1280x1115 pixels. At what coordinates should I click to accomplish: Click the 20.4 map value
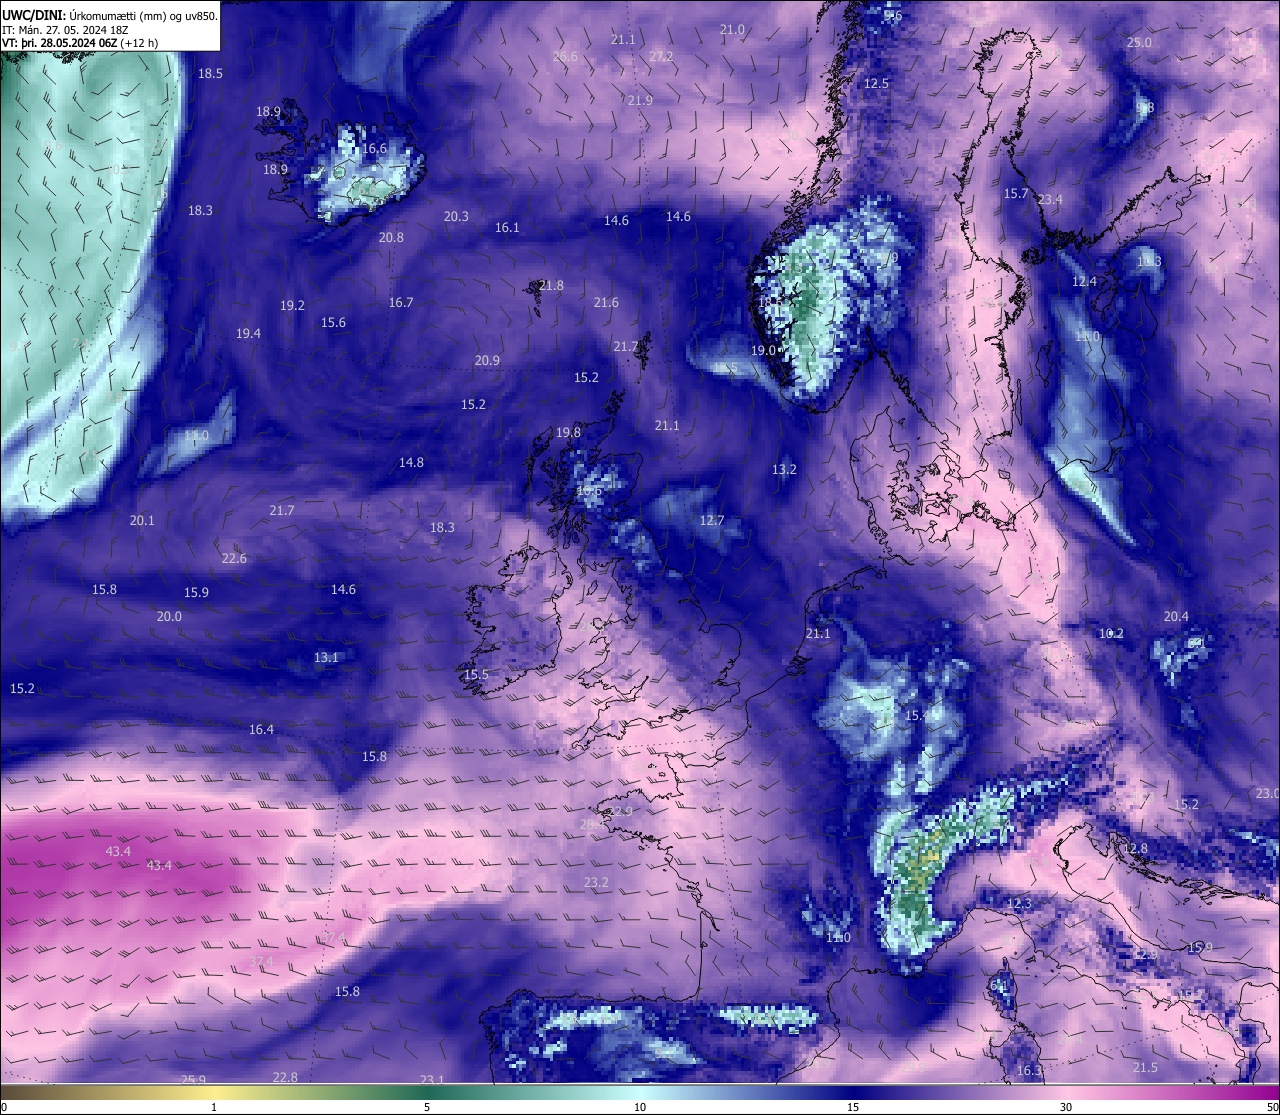coord(1176,616)
